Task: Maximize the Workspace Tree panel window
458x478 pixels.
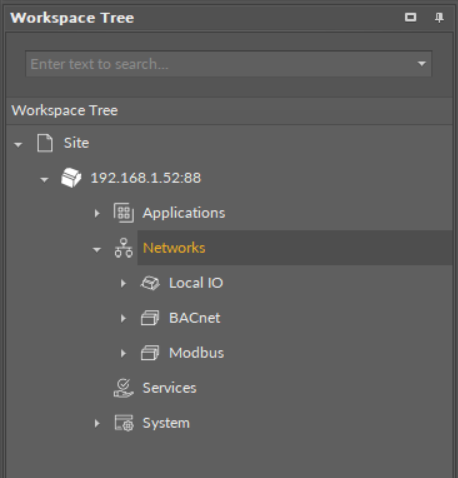Action: 410,17
